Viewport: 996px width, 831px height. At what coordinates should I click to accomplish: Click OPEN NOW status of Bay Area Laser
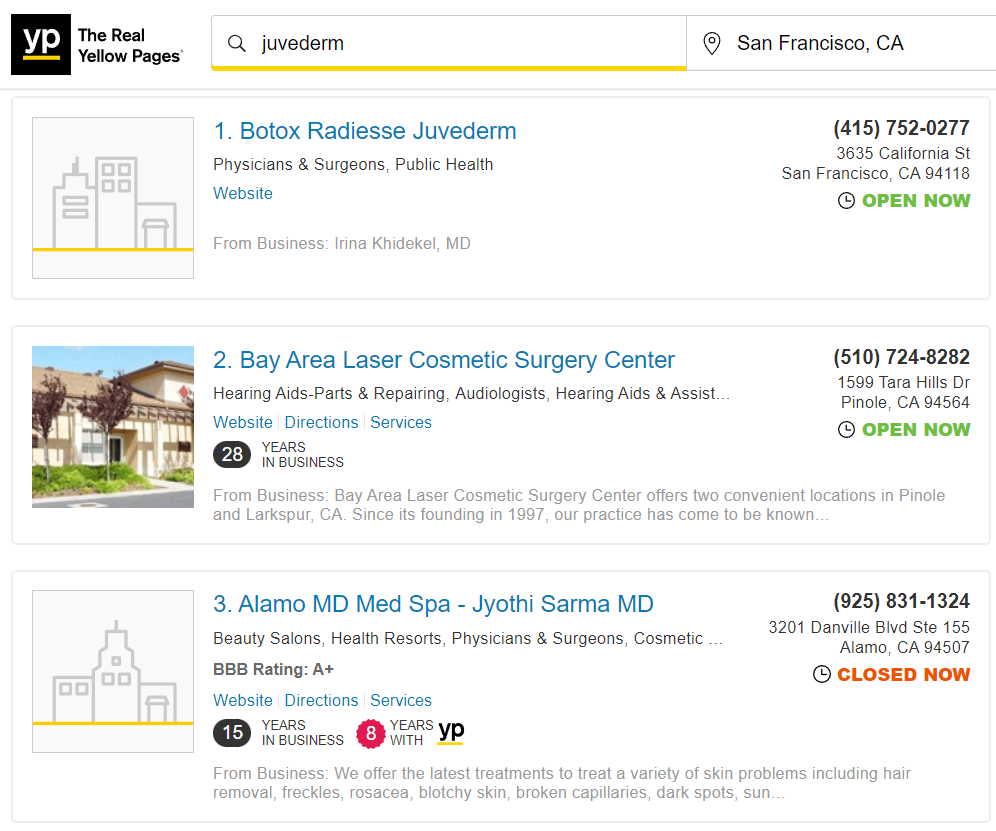coord(916,430)
